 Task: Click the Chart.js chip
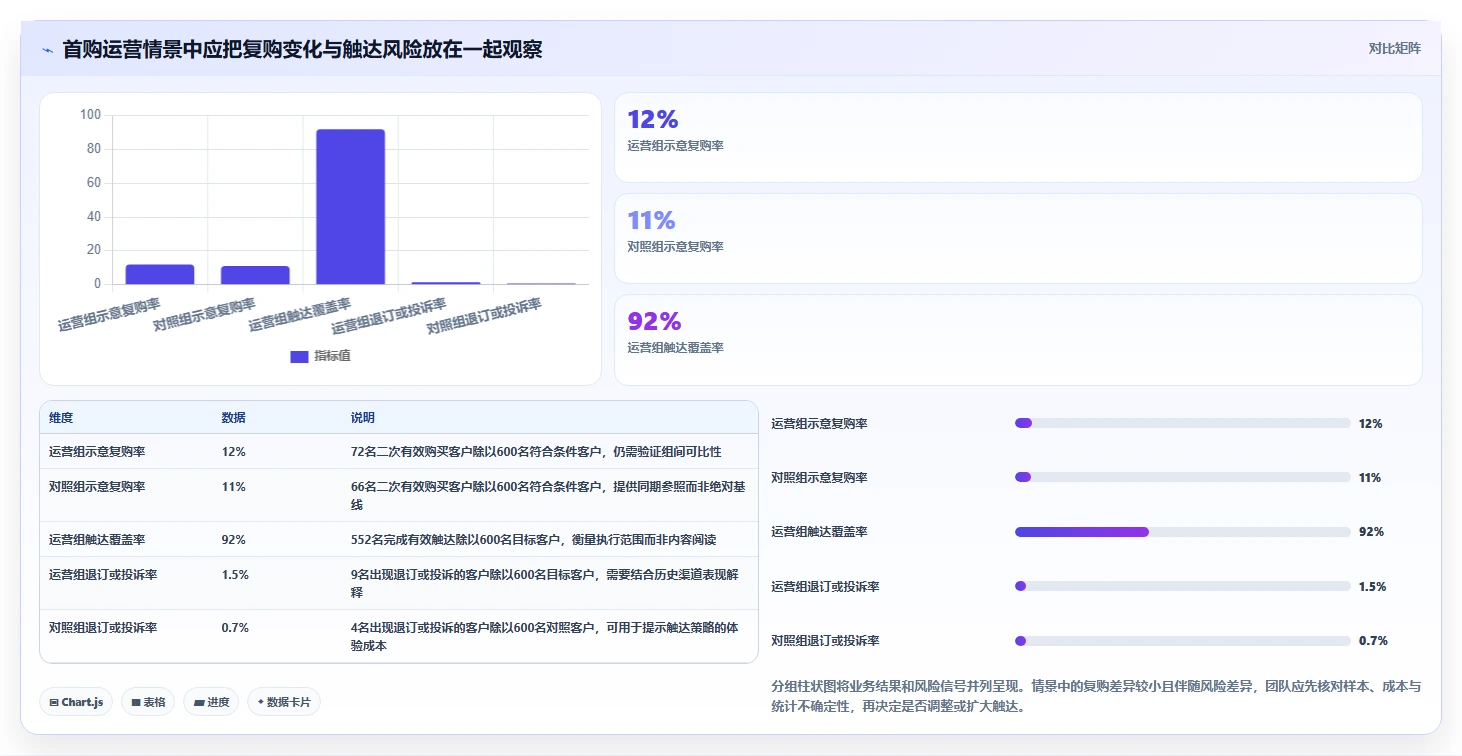pos(76,702)
